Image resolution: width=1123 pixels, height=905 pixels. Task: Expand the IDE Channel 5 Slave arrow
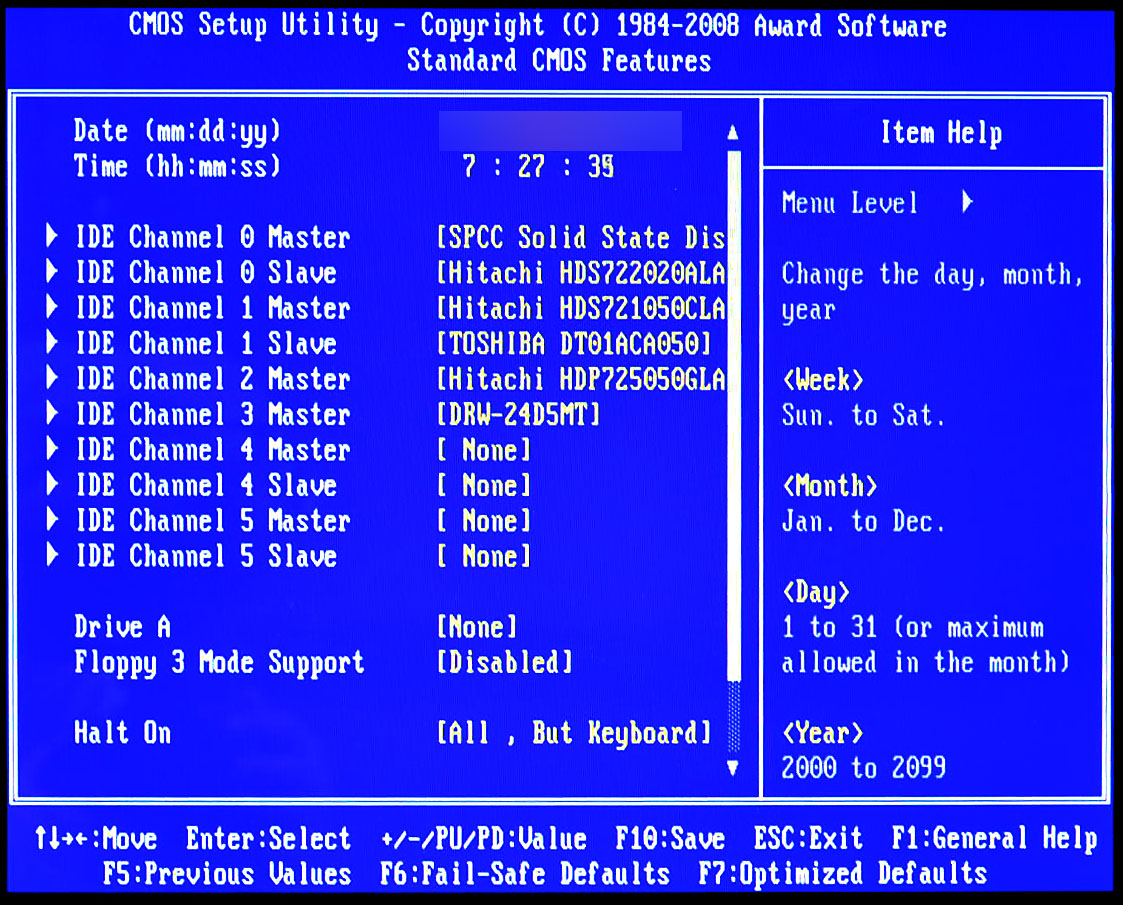(52, 556)
